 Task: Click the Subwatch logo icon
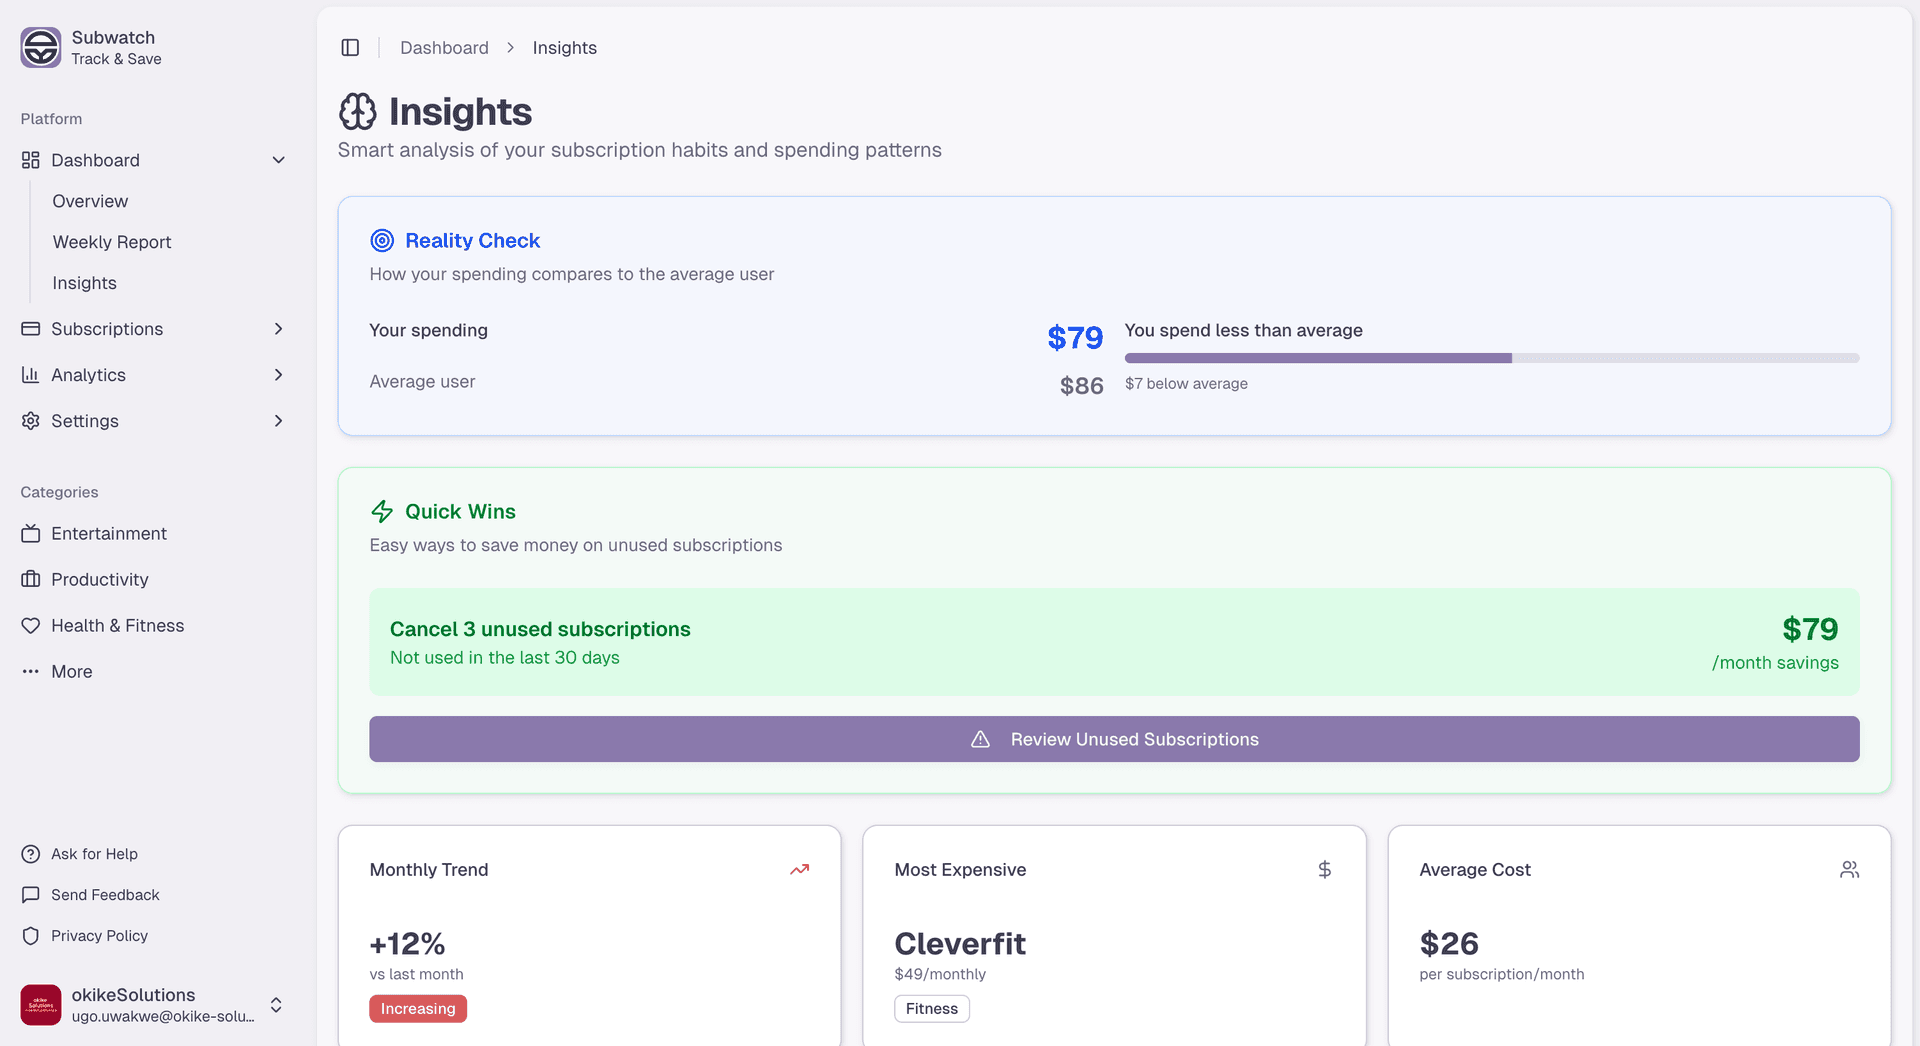[x=40, y=47]
